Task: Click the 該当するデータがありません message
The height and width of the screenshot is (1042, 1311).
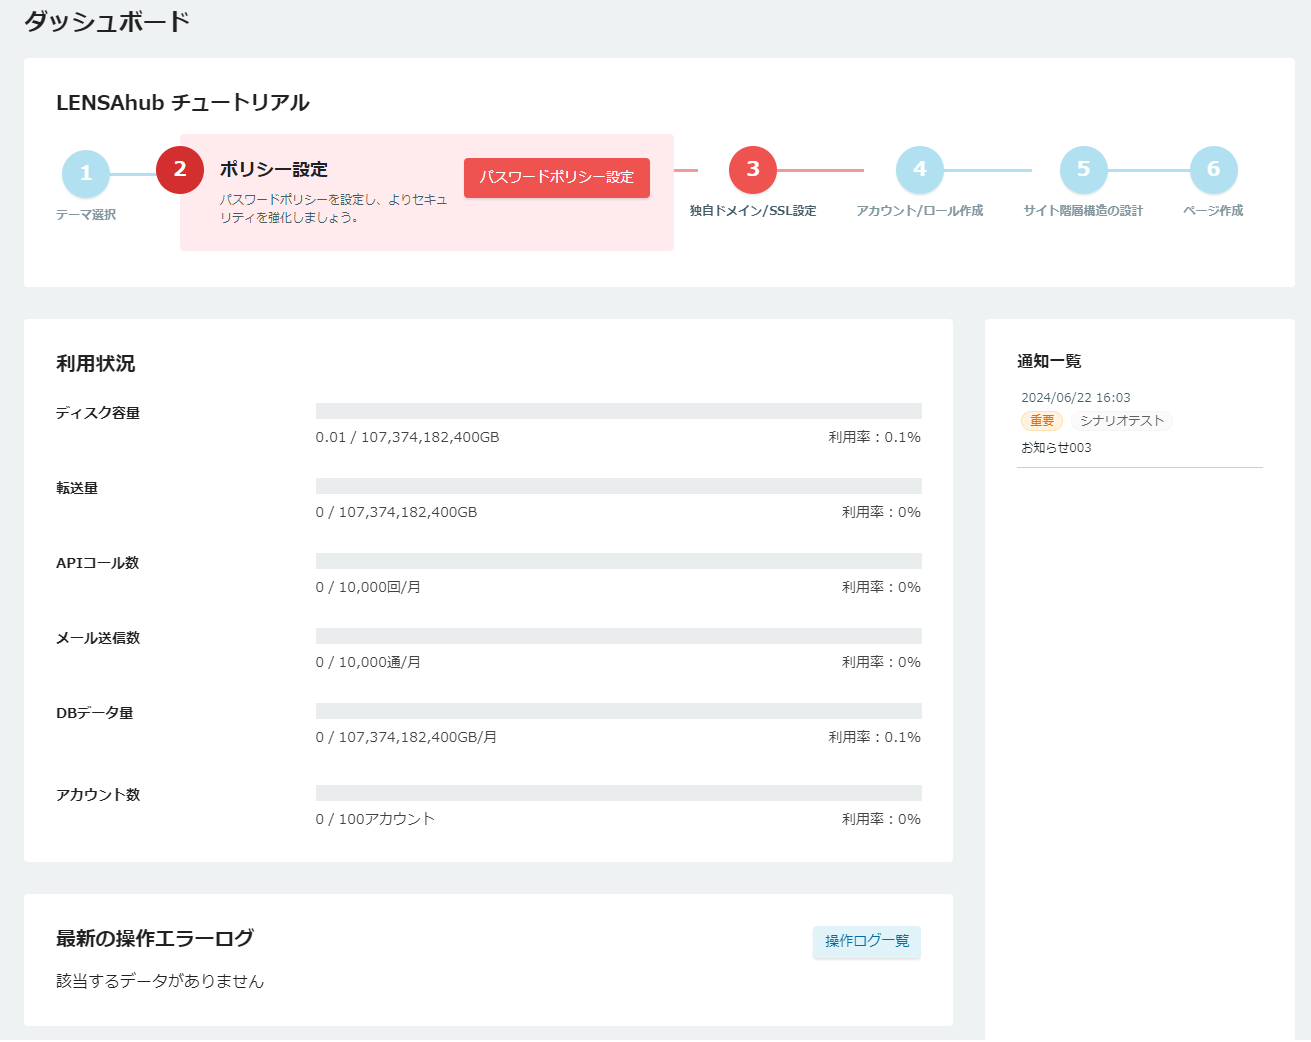Action: point(160,981)
